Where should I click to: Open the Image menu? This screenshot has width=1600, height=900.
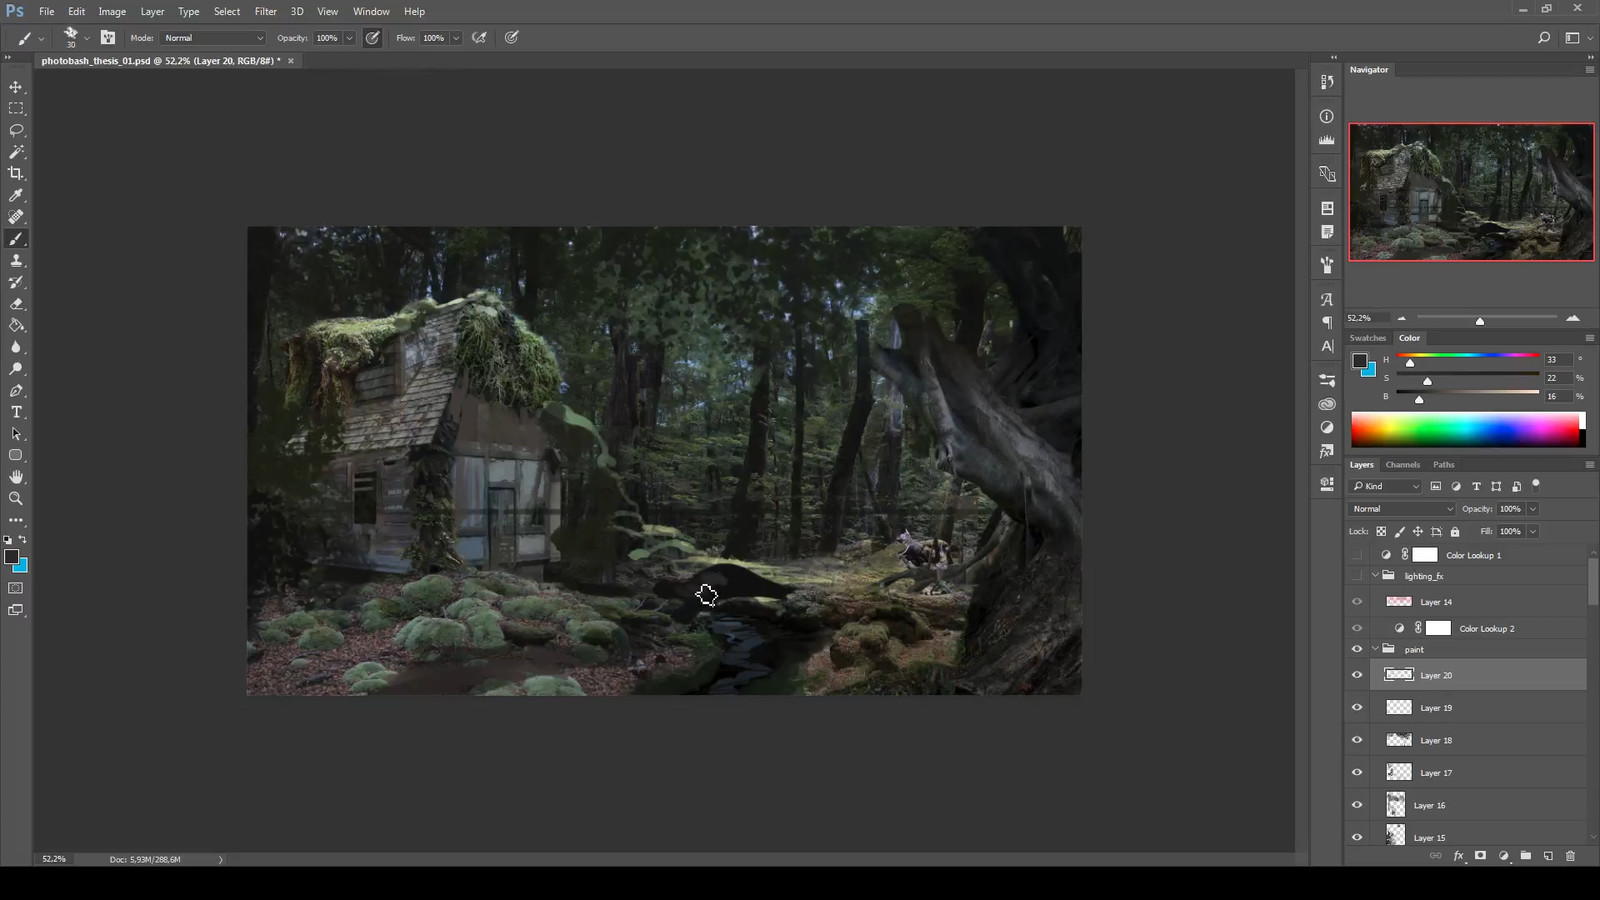click(x=112, y=11)
